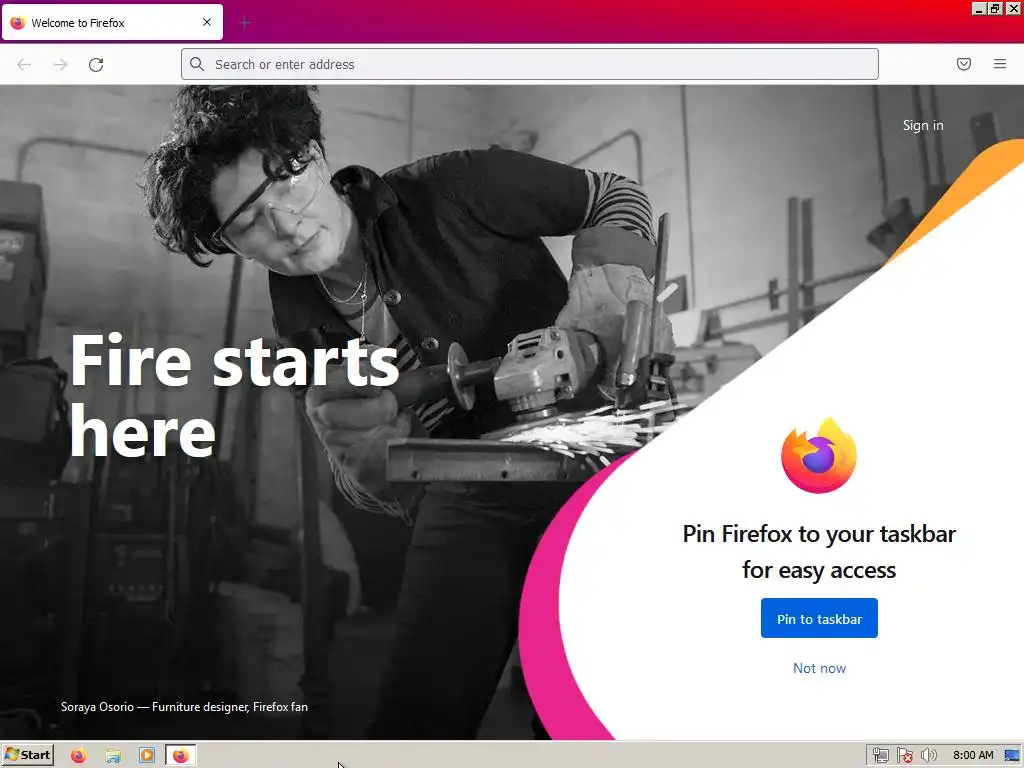The width and height of the screenshot is (1024, 768).
Task: Dismiss with the Not now link
Action: point(819,668)
